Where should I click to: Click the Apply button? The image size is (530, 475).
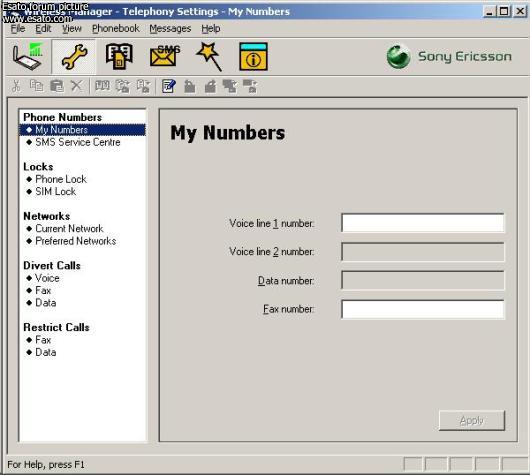(x=472, y=420)
